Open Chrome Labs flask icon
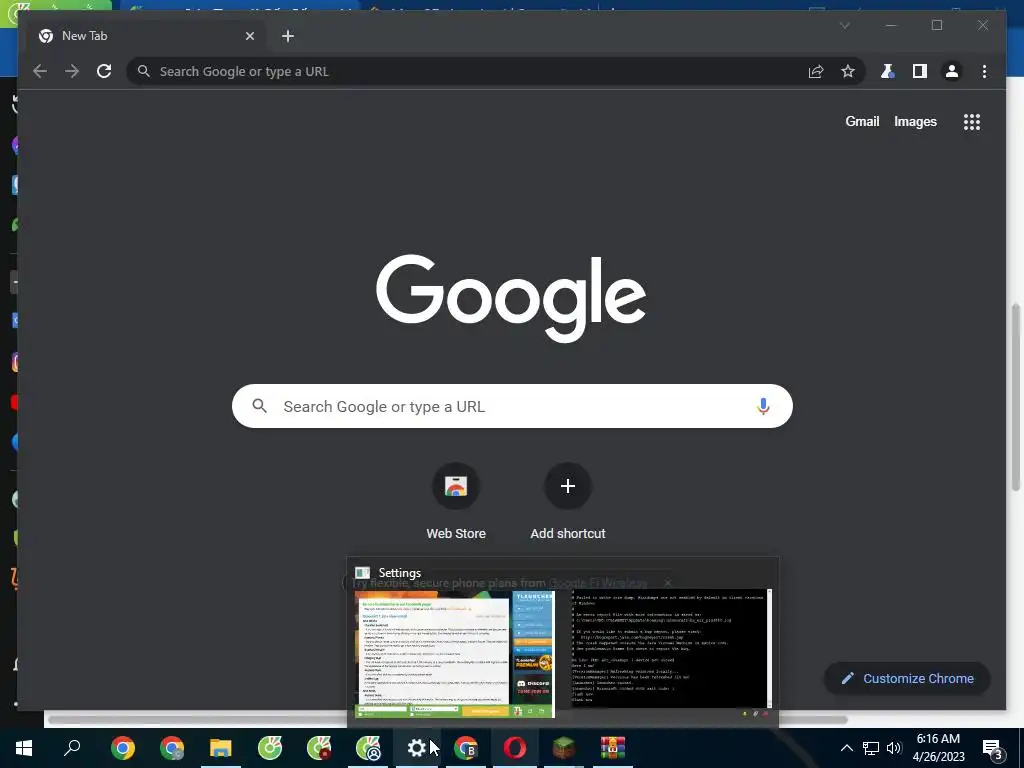The image size is (1024, 768). (x=887, y=71)
